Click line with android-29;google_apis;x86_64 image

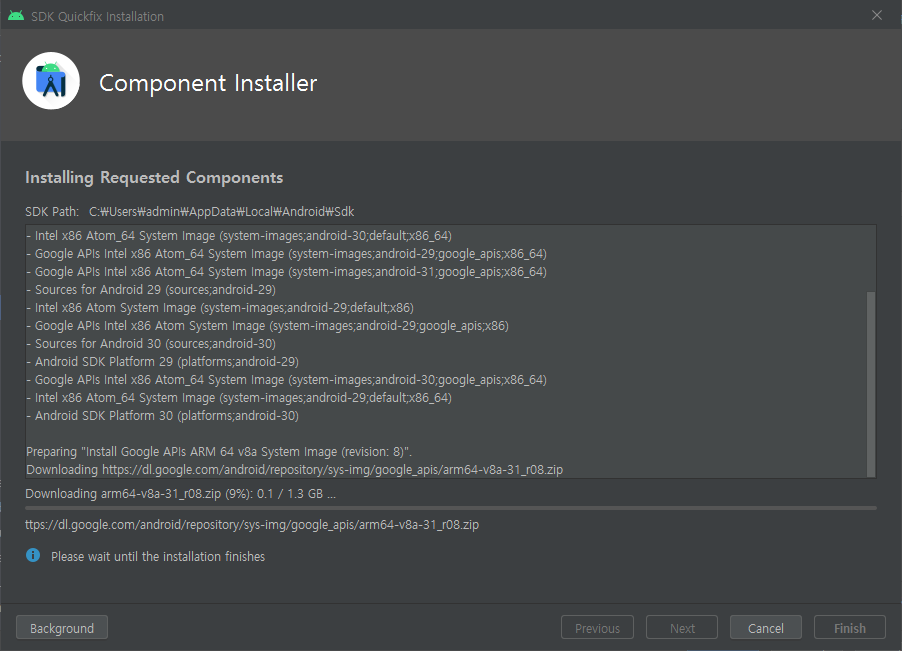[286, 254]
